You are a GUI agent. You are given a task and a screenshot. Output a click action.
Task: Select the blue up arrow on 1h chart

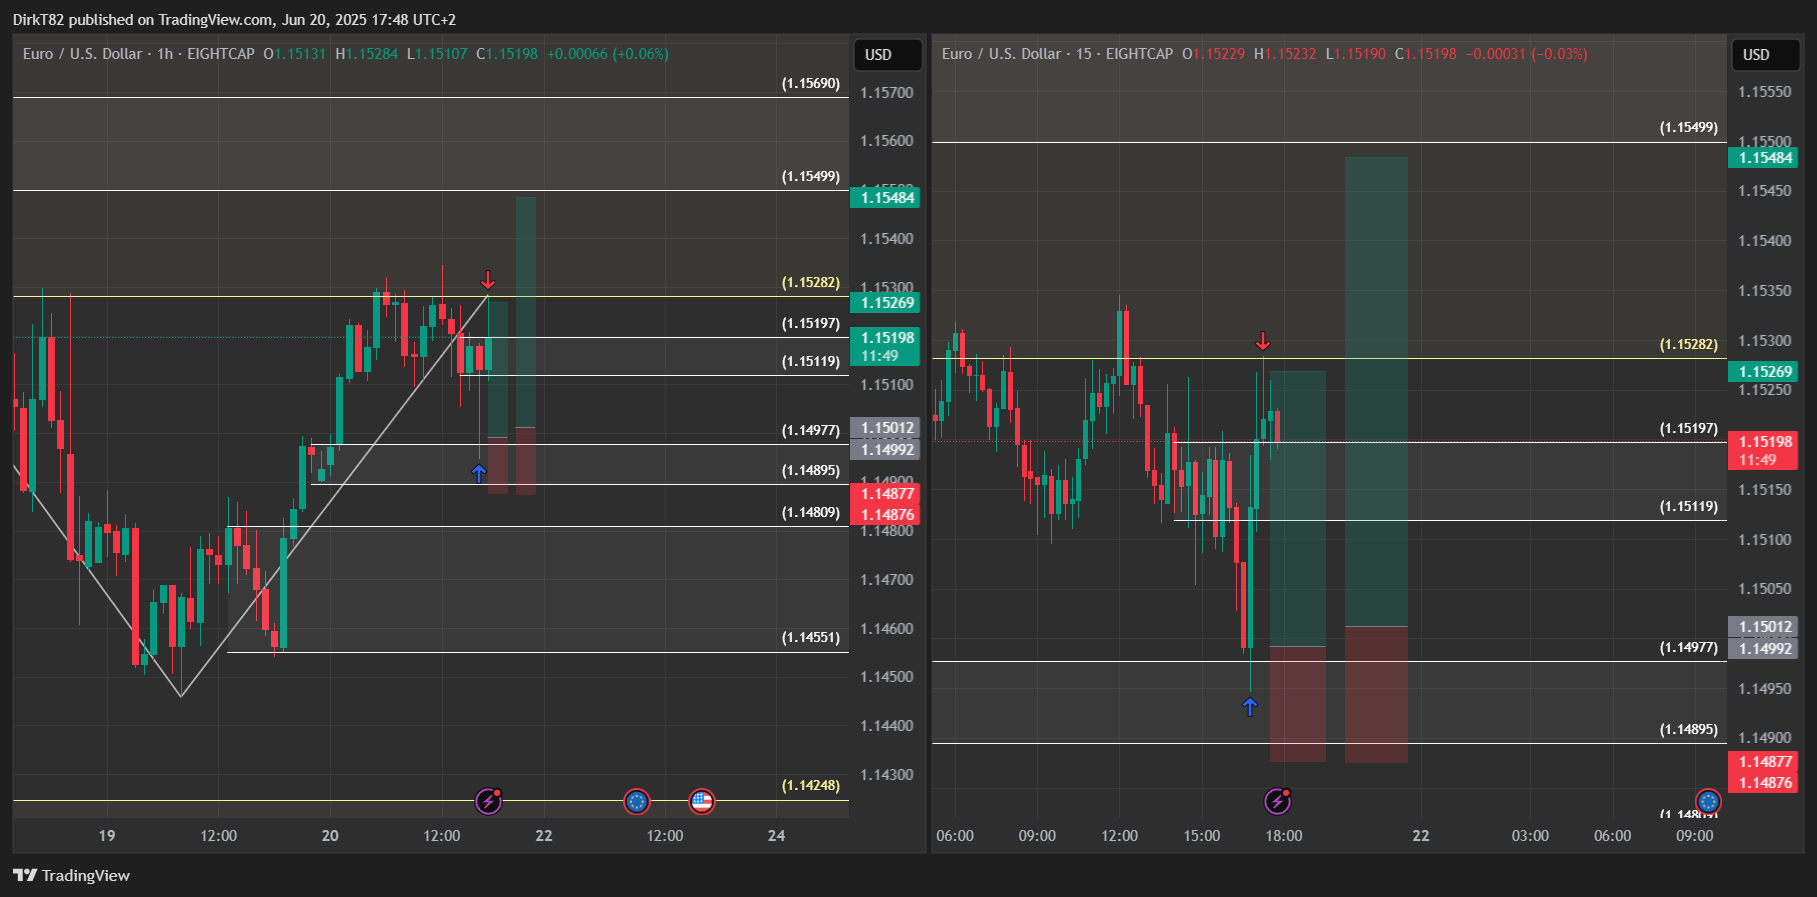coord(479,473)
